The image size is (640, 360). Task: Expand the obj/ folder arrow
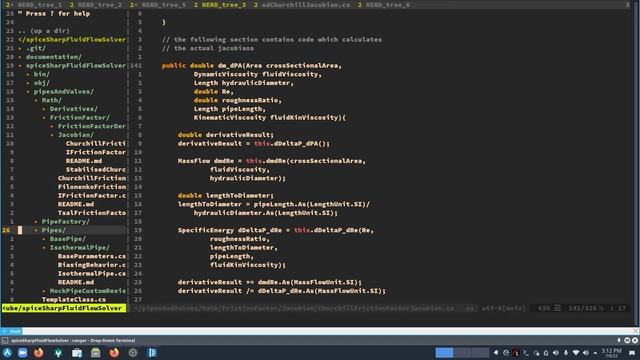tap(28, 83)
